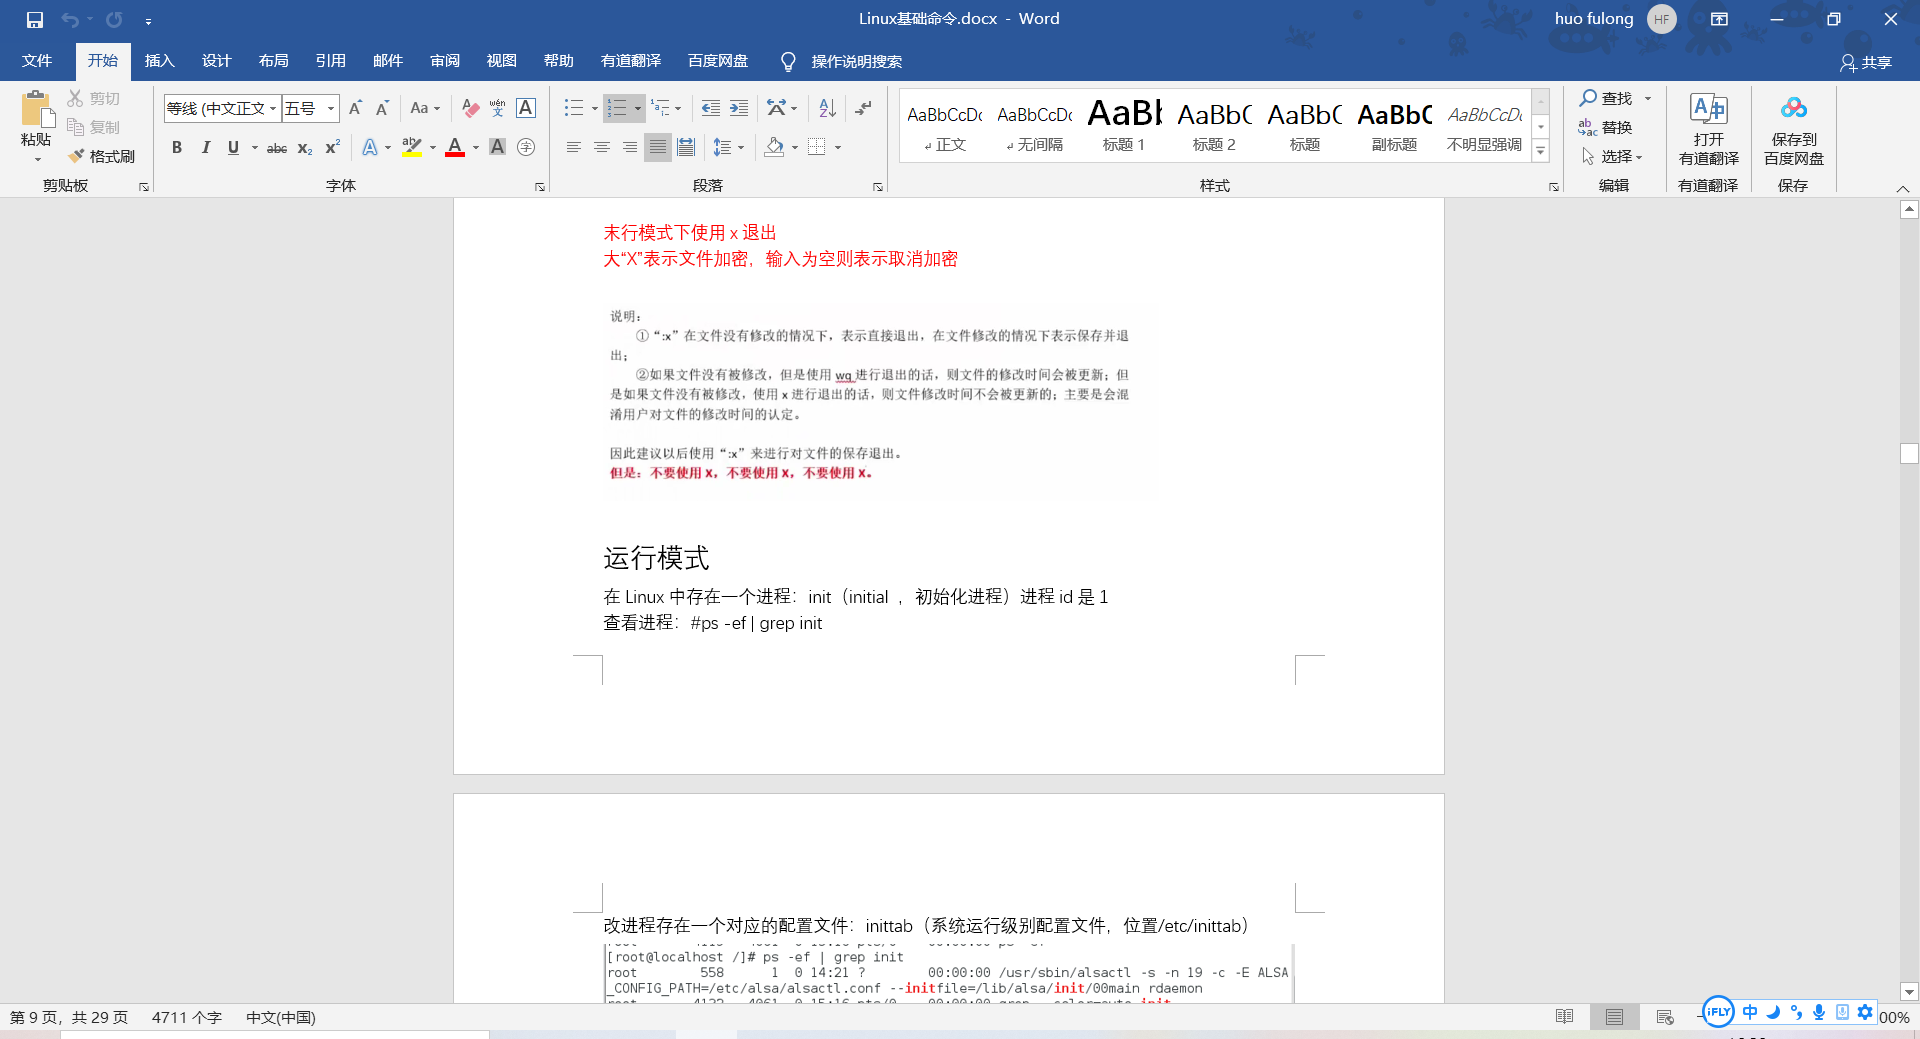Click the text highlight color icon
1920x1039 pixels.
[x=411, y=147]
